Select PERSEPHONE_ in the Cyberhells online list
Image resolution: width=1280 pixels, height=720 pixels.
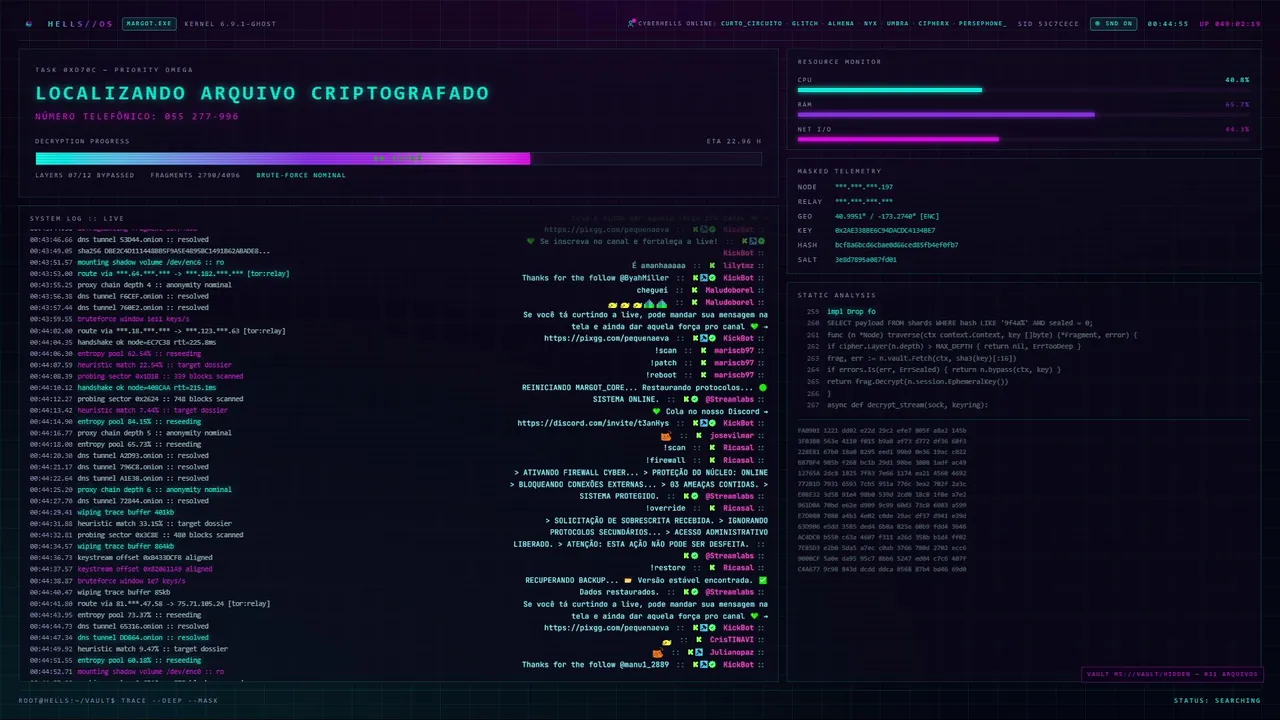(982, 23)
